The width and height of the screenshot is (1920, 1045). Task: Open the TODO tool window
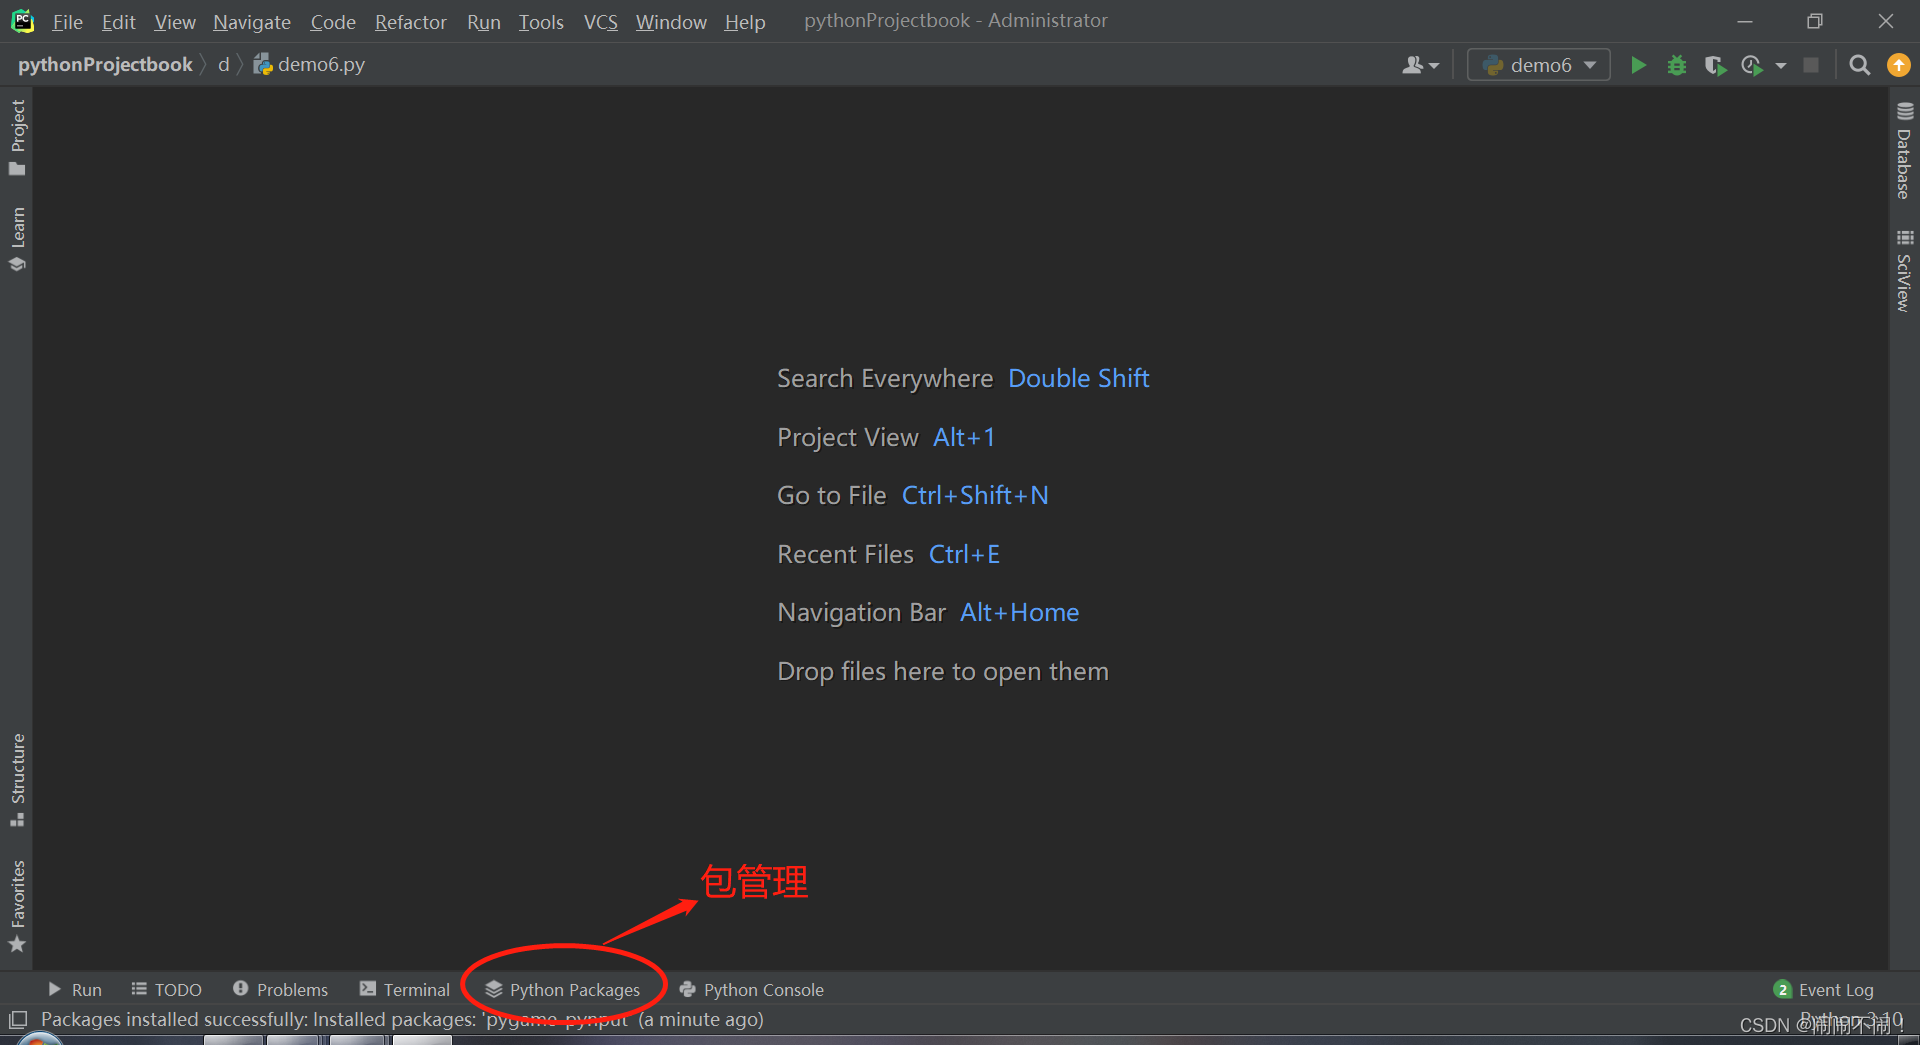point(167,989)
